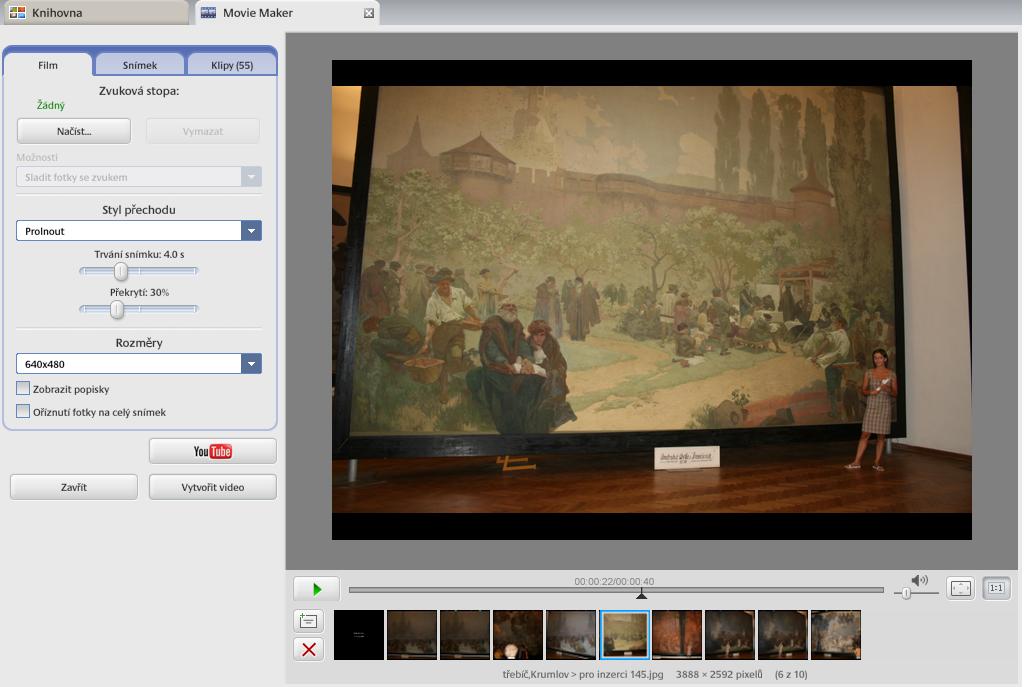
Task: Go to the Knihovna tab
Action: (95, 12)
